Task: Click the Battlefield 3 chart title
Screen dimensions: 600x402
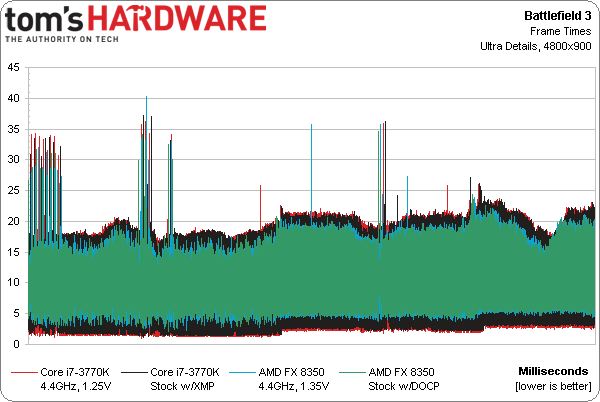Action: (x=558, y=16)
